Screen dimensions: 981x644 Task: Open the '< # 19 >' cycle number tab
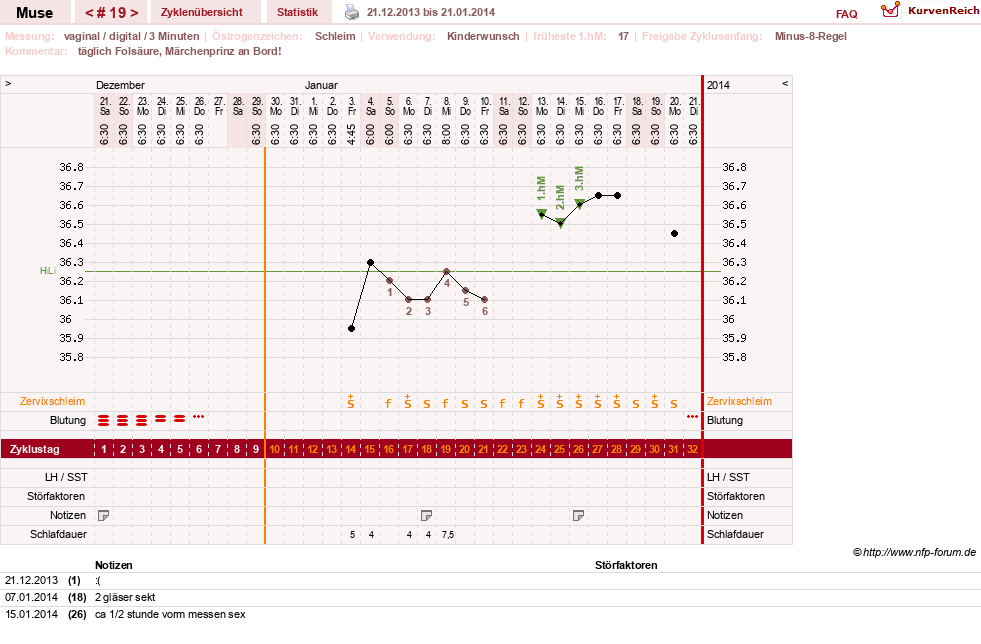112,13
